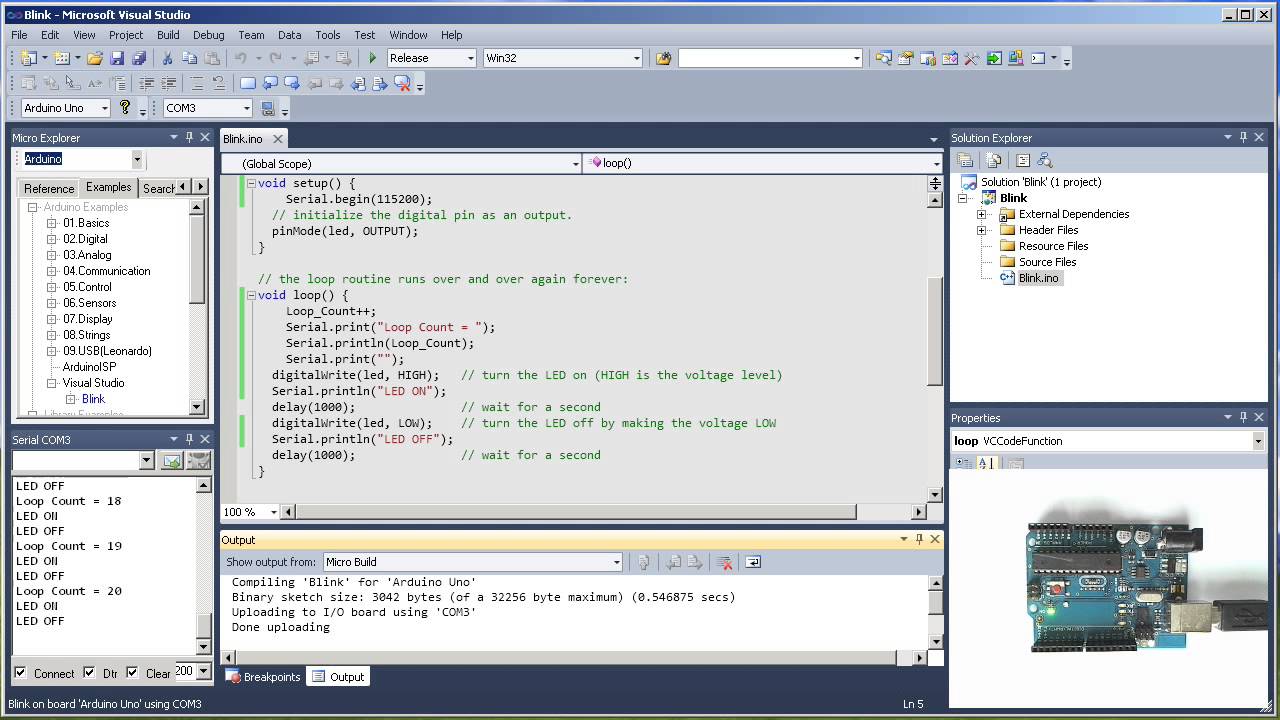
Task: Select the Blink.ino editor tab
Action: click(243, 139)
